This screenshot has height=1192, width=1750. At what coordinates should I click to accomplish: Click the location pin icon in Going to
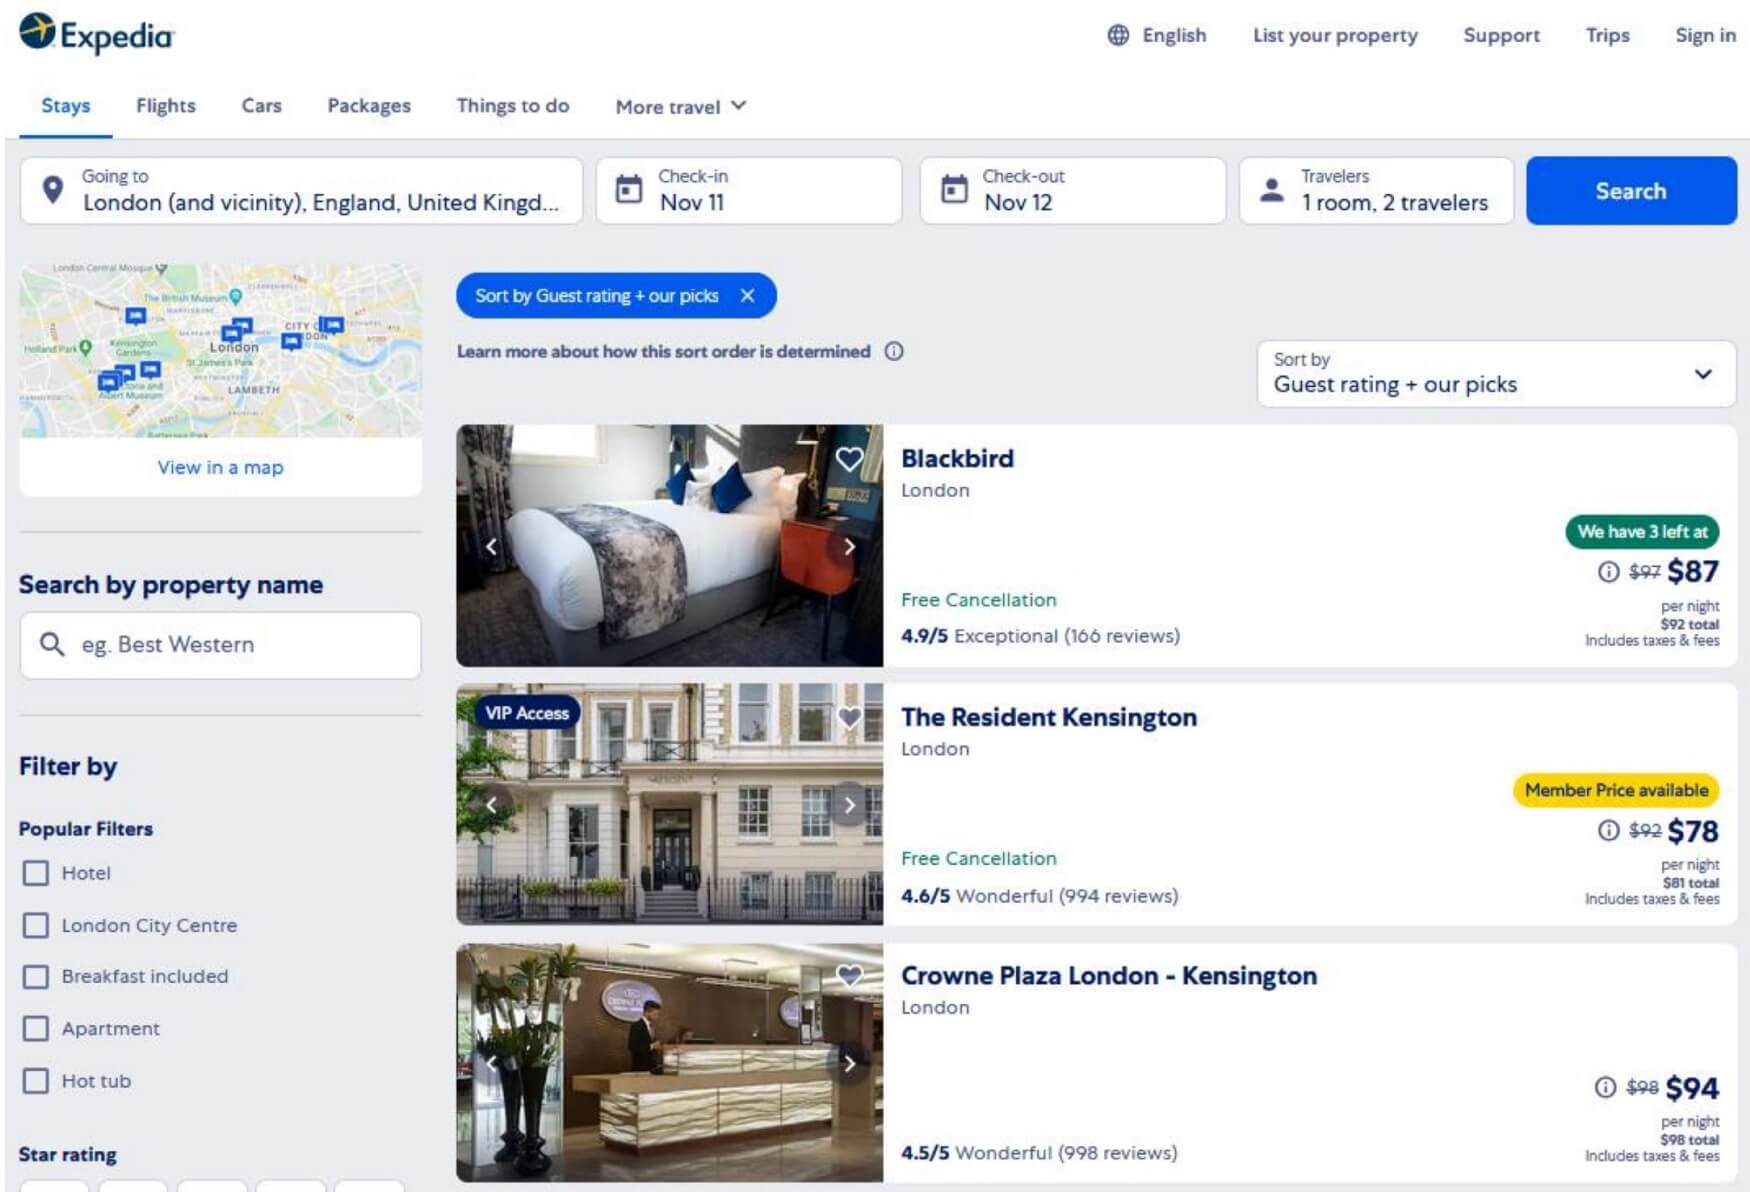pos(53,190)
